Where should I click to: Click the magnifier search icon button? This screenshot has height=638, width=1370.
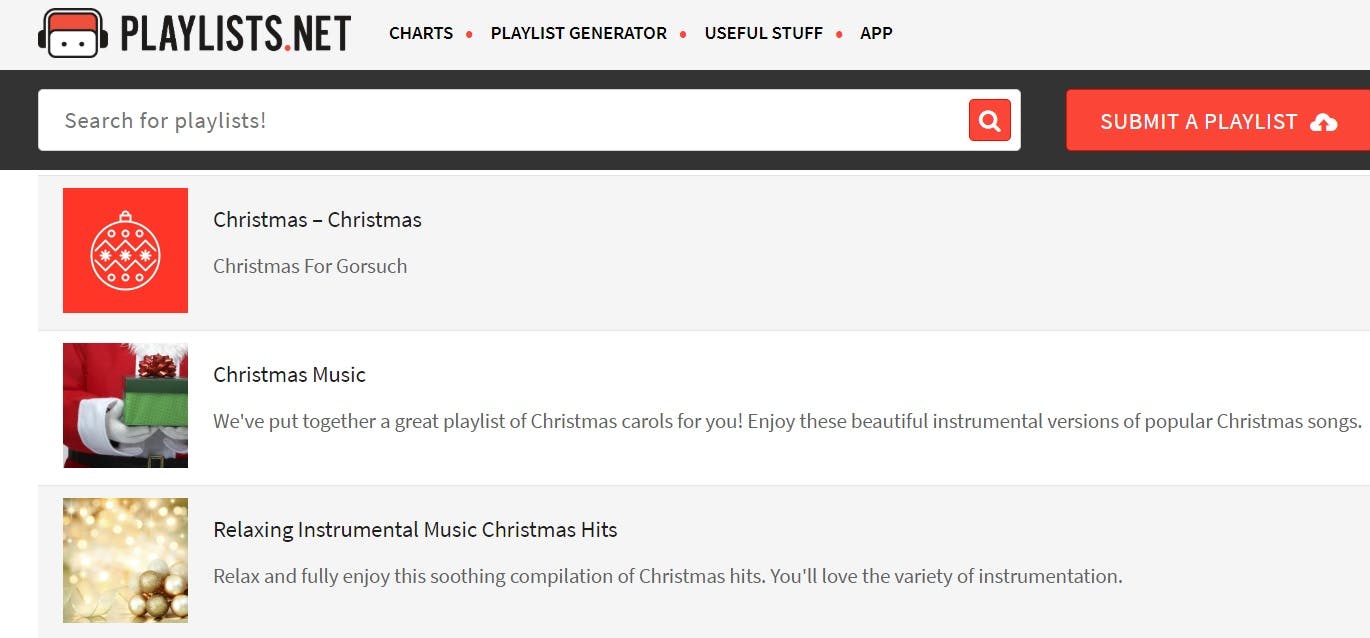(989, 121)
